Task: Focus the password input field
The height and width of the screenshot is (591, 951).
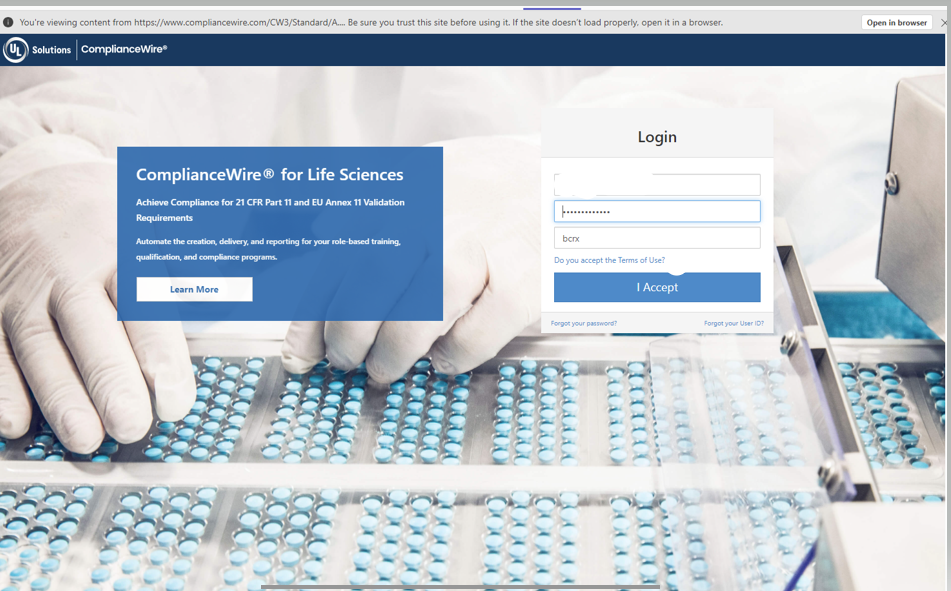Action: pos(657,211)
